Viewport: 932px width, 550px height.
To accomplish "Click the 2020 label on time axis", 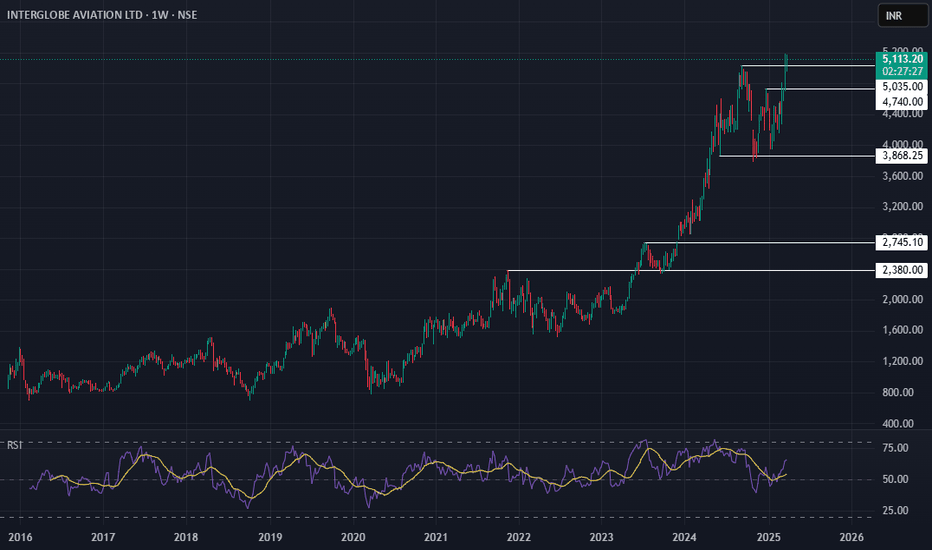I will point(353,538).
